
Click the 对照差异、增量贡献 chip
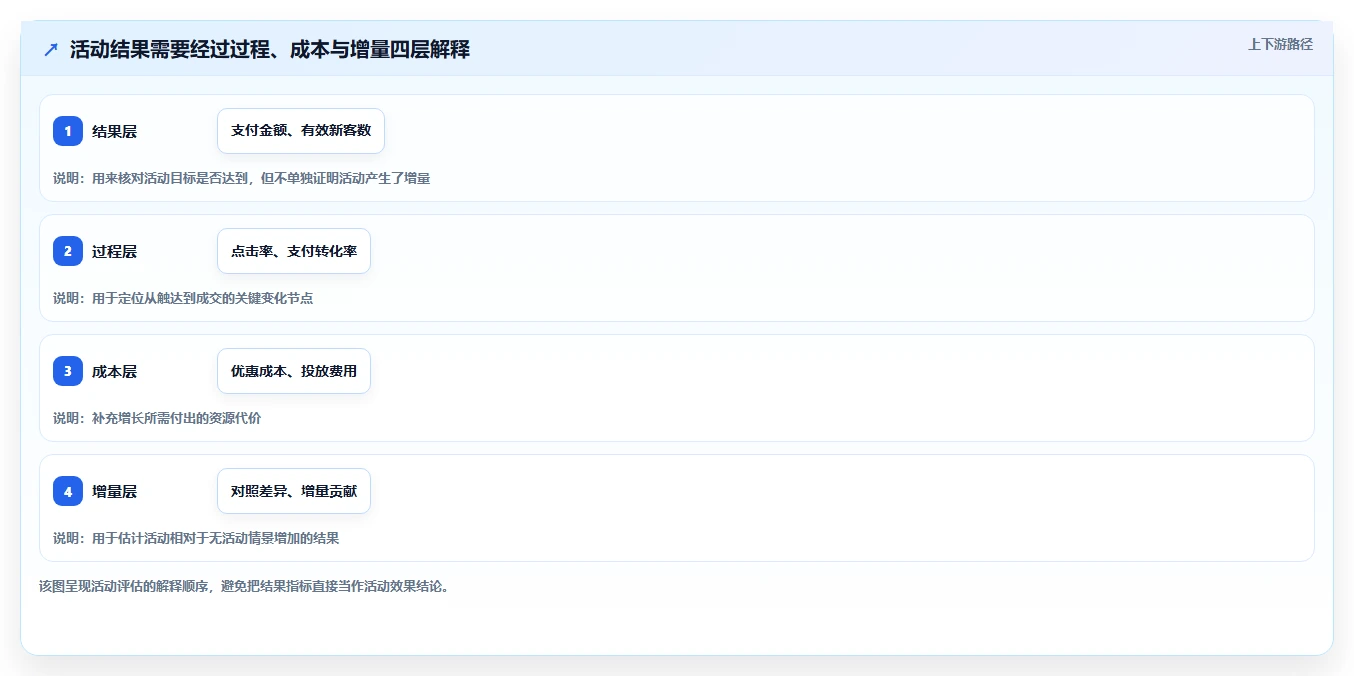click(x=294, y=491)
